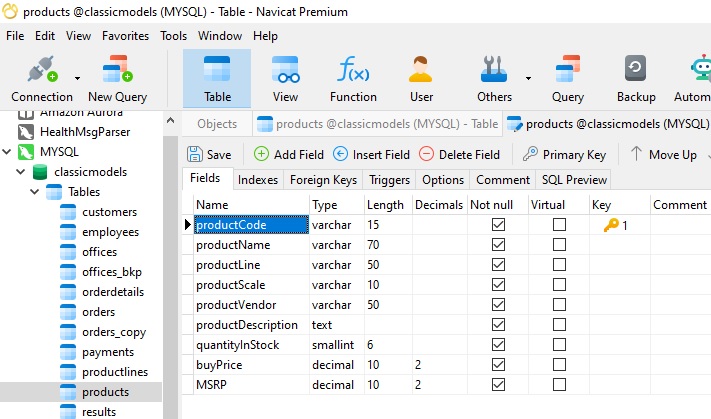Click the productlines table icon
Screen dimensions: 711x419
(x=68, y=372)
